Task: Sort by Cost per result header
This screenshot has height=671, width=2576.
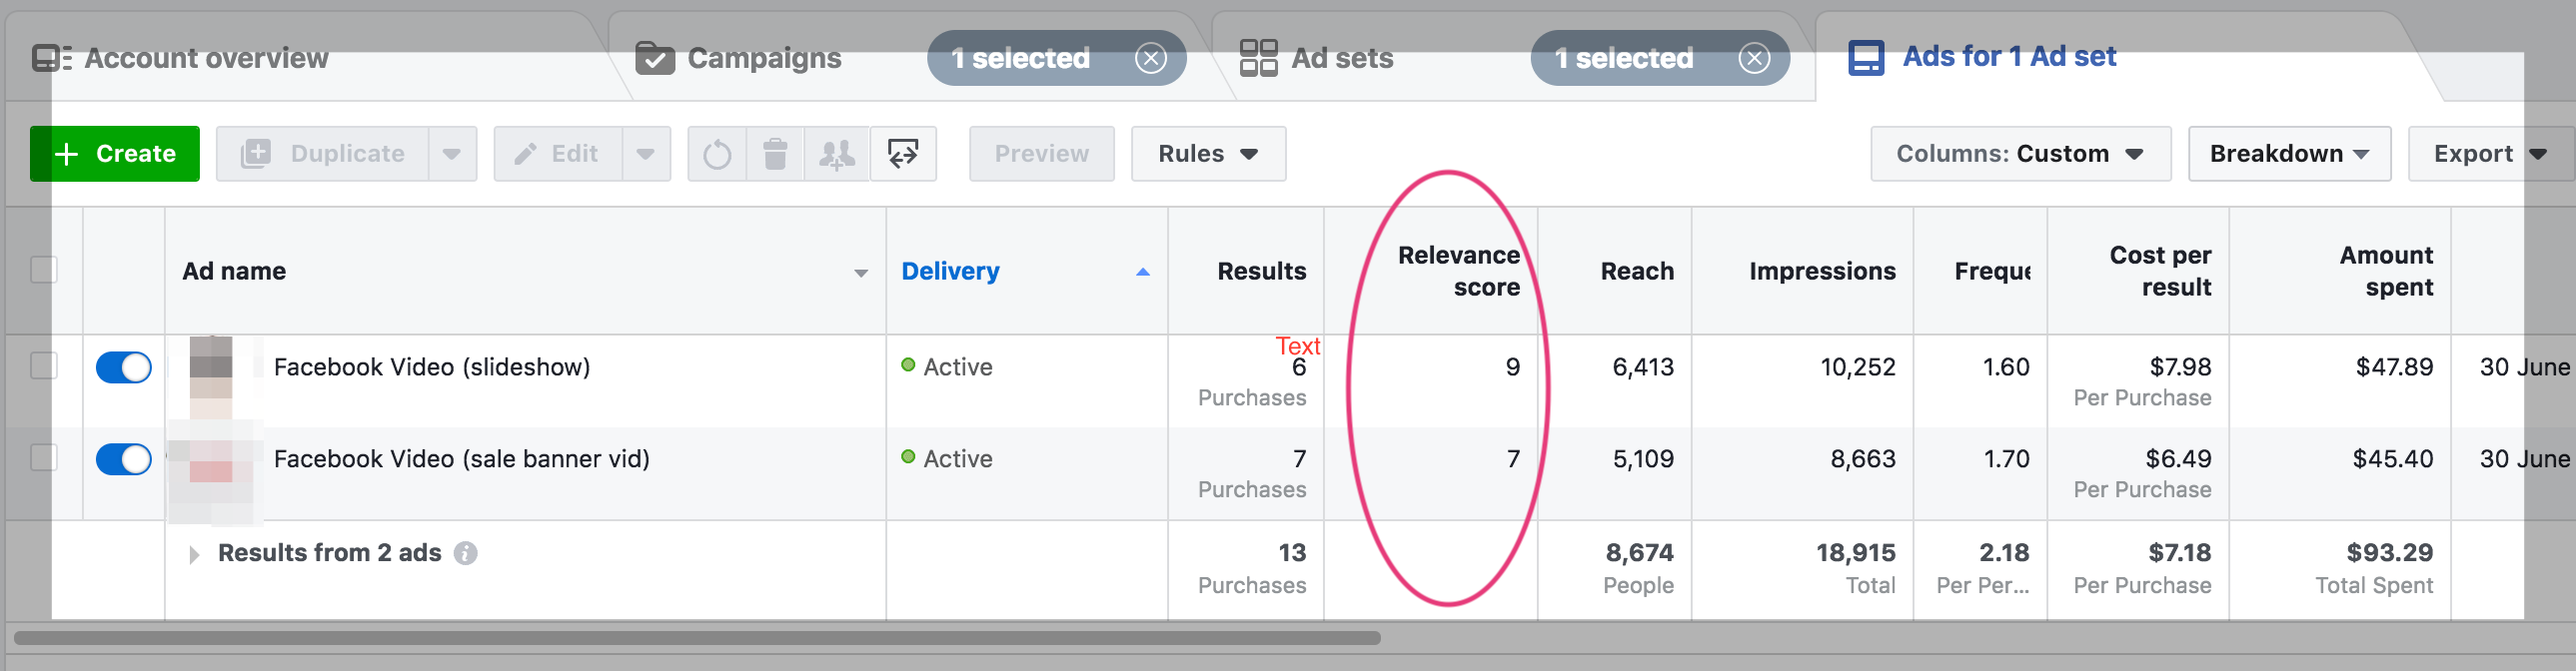Action: click(x=2160, y=271)
